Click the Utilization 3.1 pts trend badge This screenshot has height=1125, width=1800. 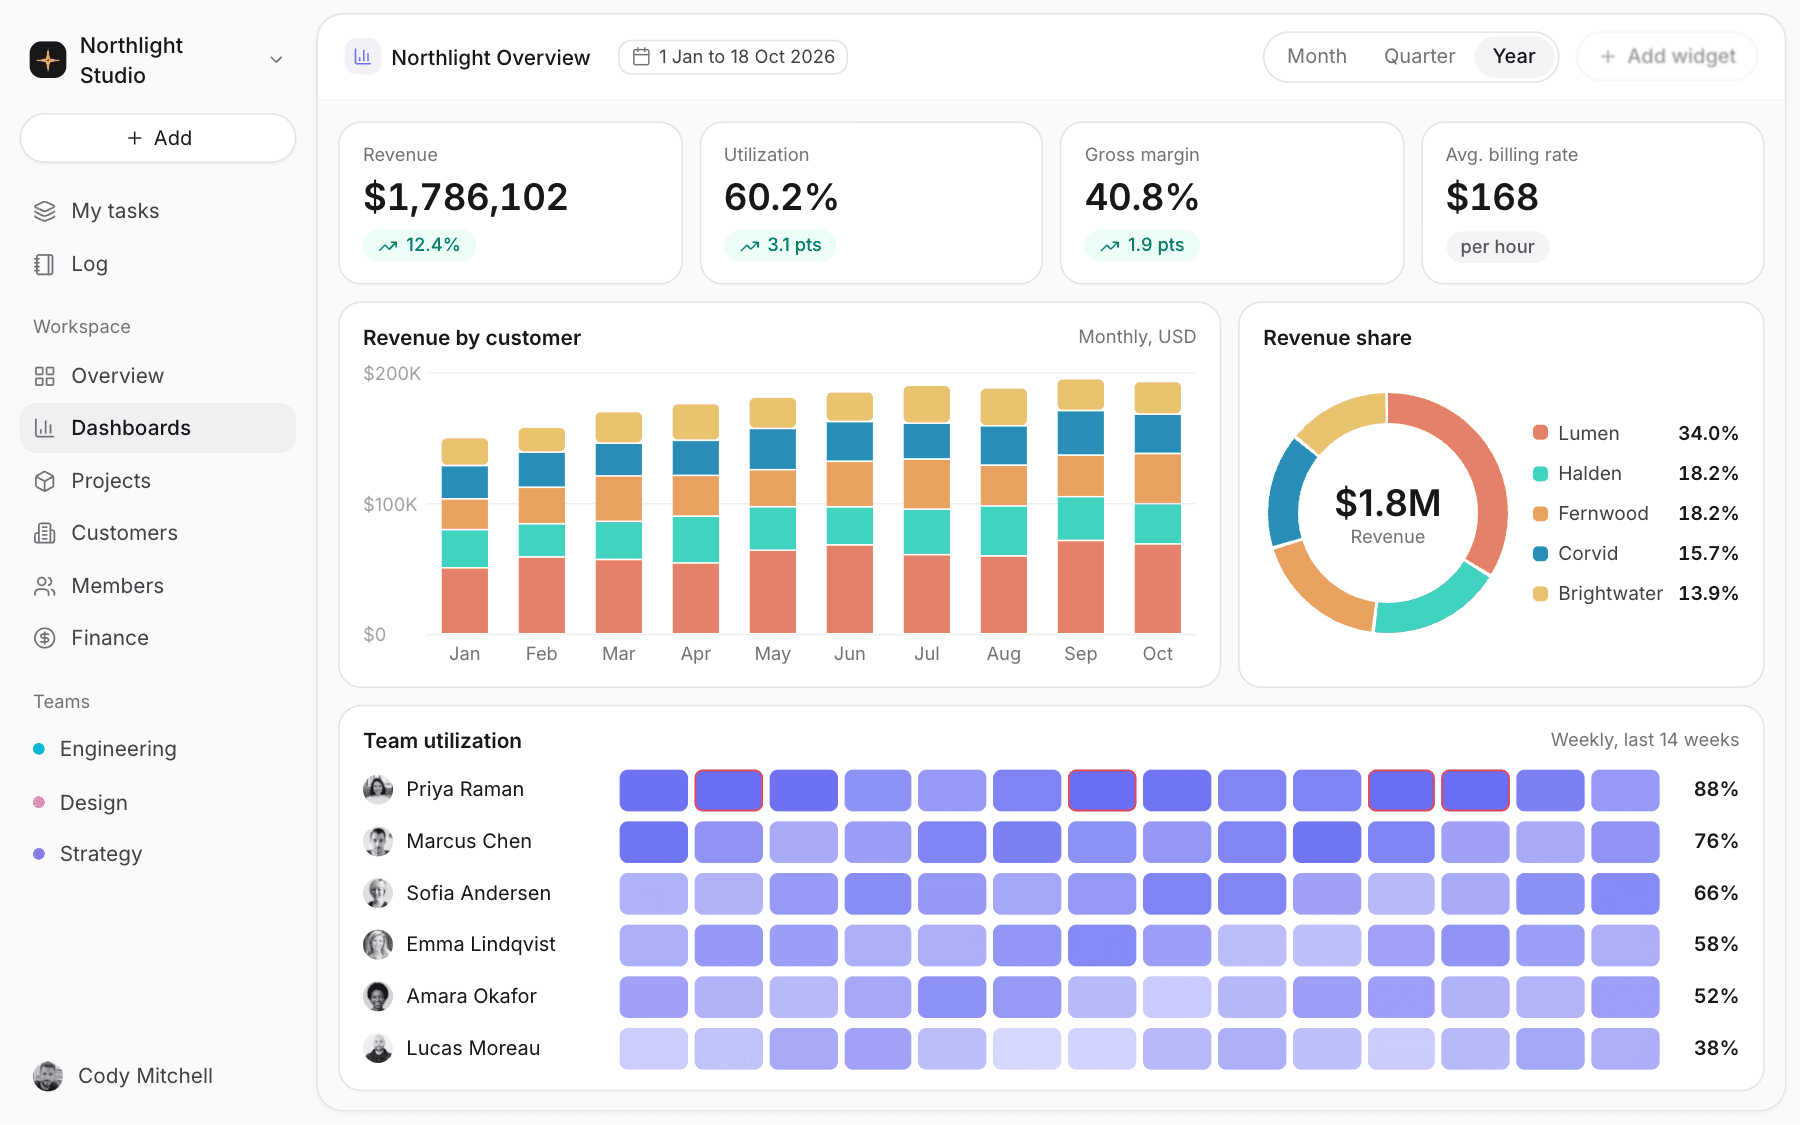(x=780, y=245)
